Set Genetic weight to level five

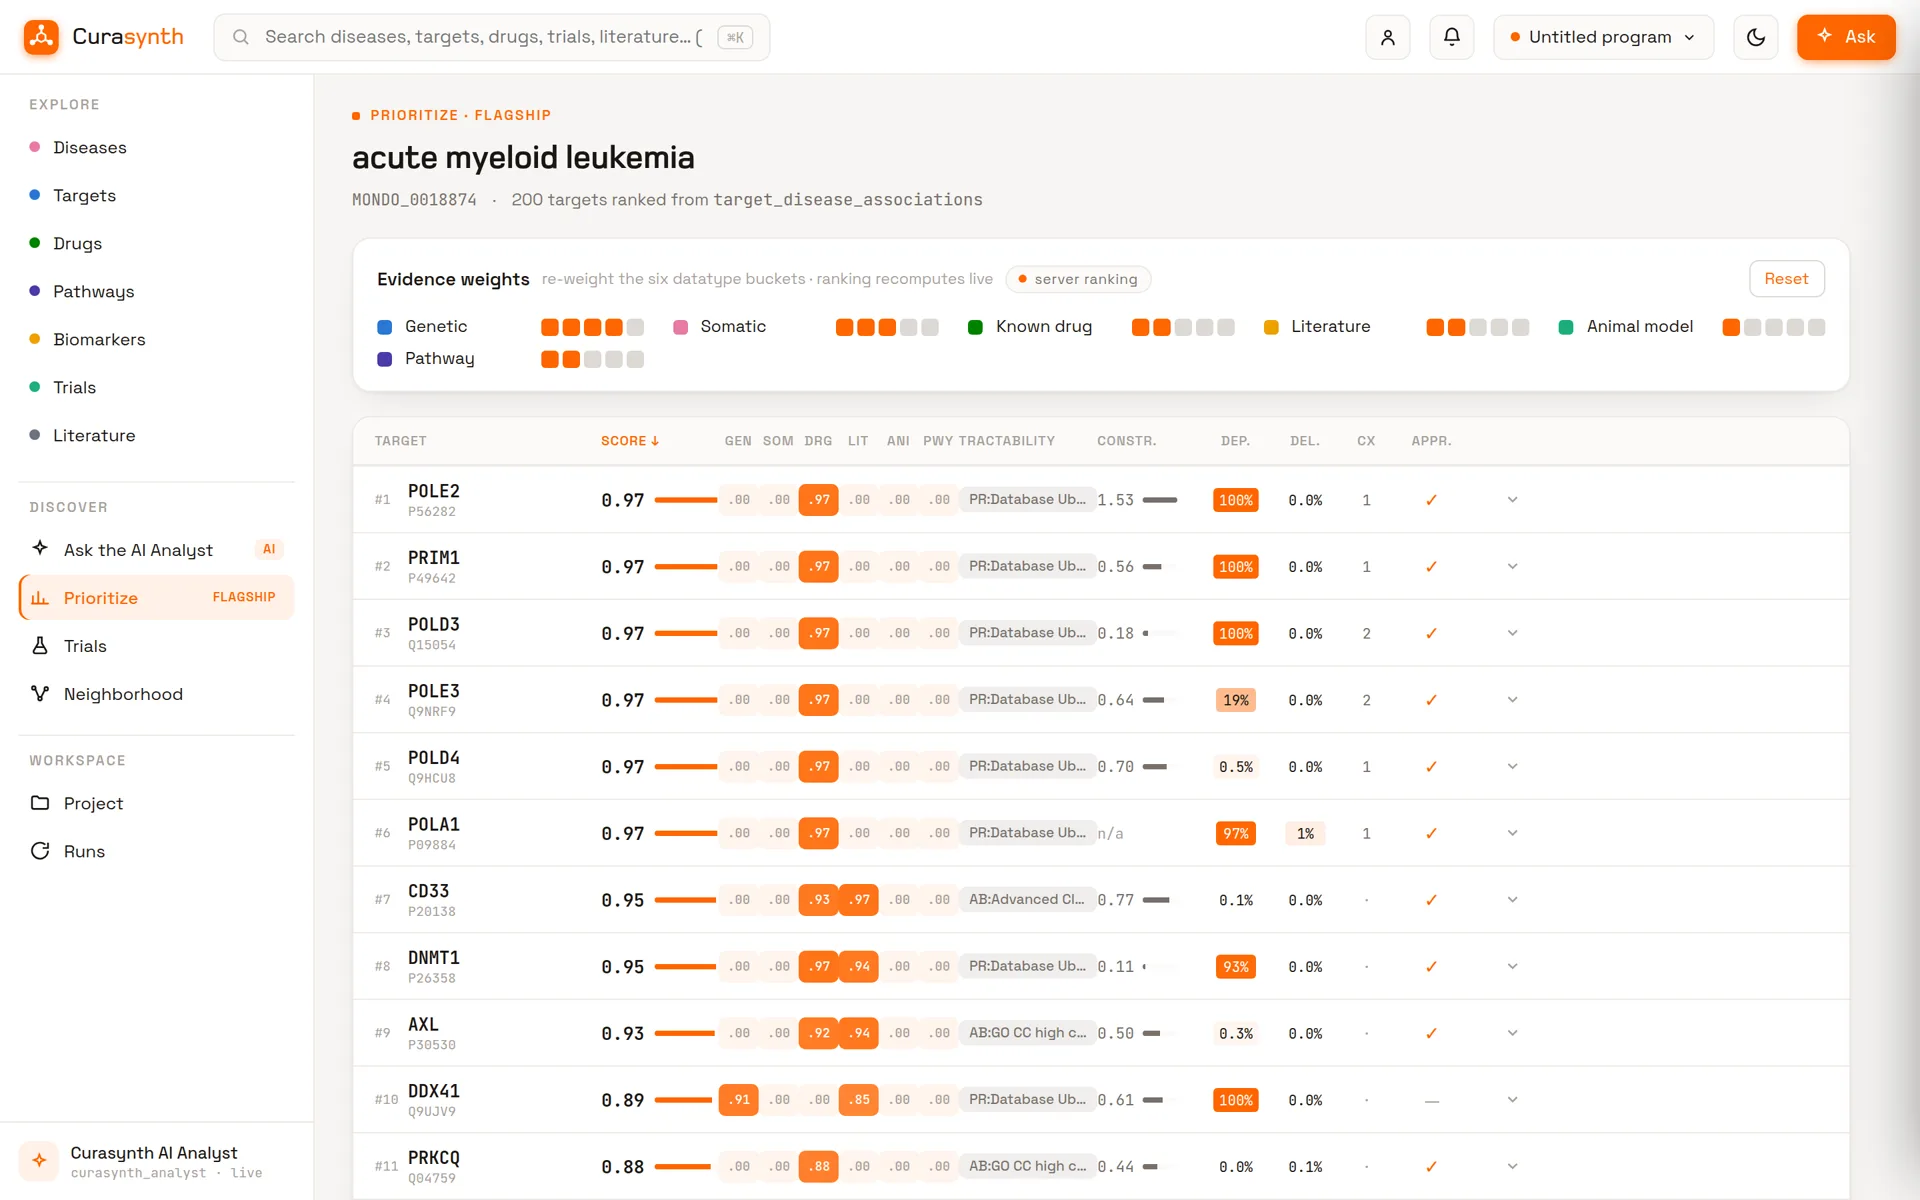(x=635, y=327)
